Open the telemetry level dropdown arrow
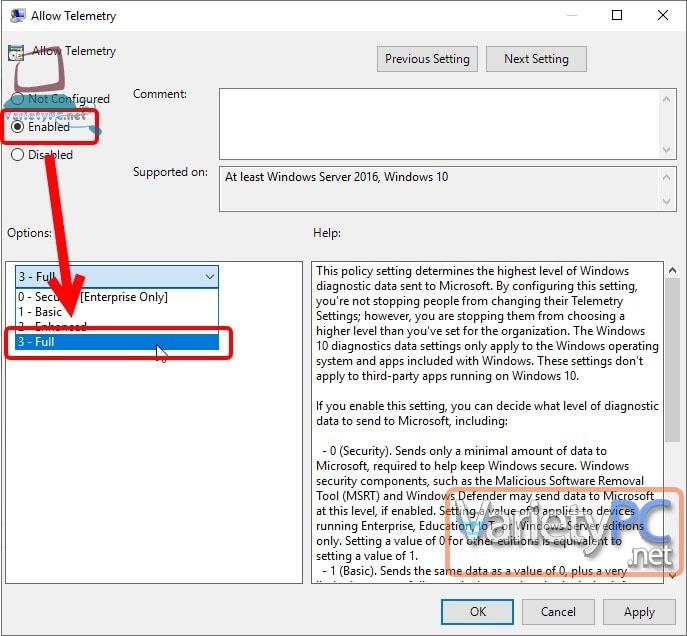 tap(209, 277)
